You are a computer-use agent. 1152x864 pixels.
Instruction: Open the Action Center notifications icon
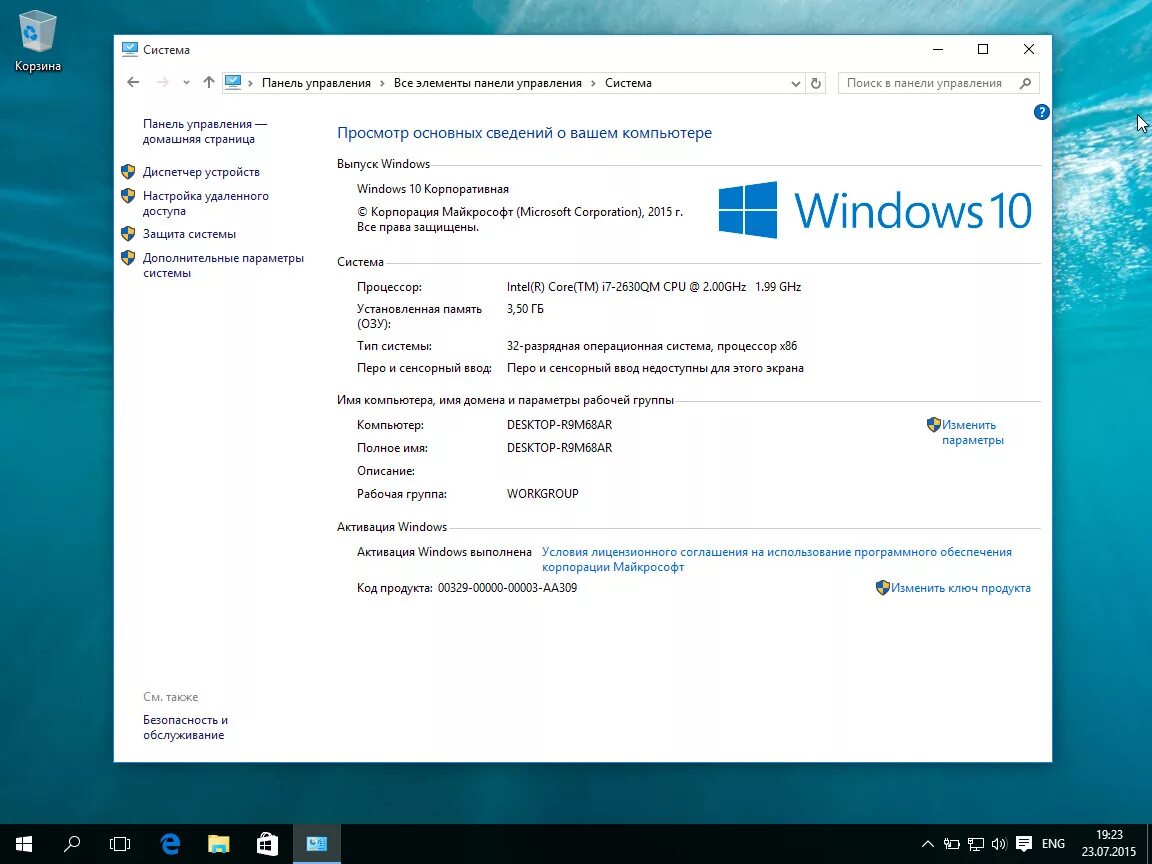pyautogui.click(x=1023, y=844)
